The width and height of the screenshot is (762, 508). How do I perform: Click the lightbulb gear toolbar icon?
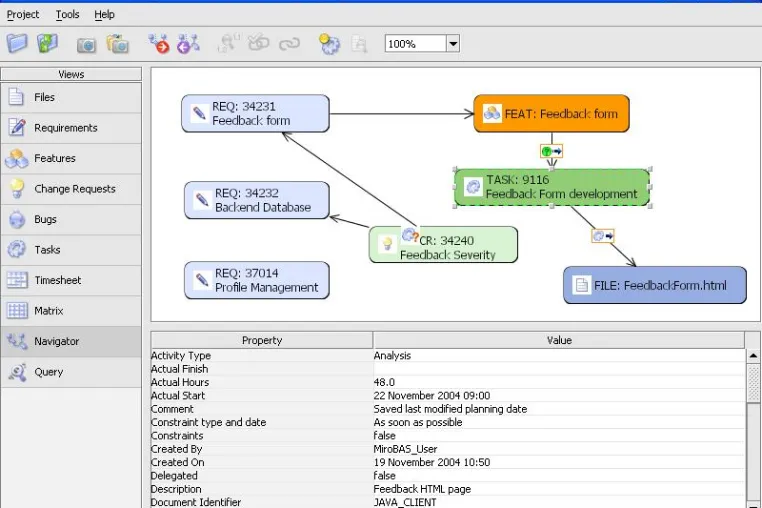[329, 44]
